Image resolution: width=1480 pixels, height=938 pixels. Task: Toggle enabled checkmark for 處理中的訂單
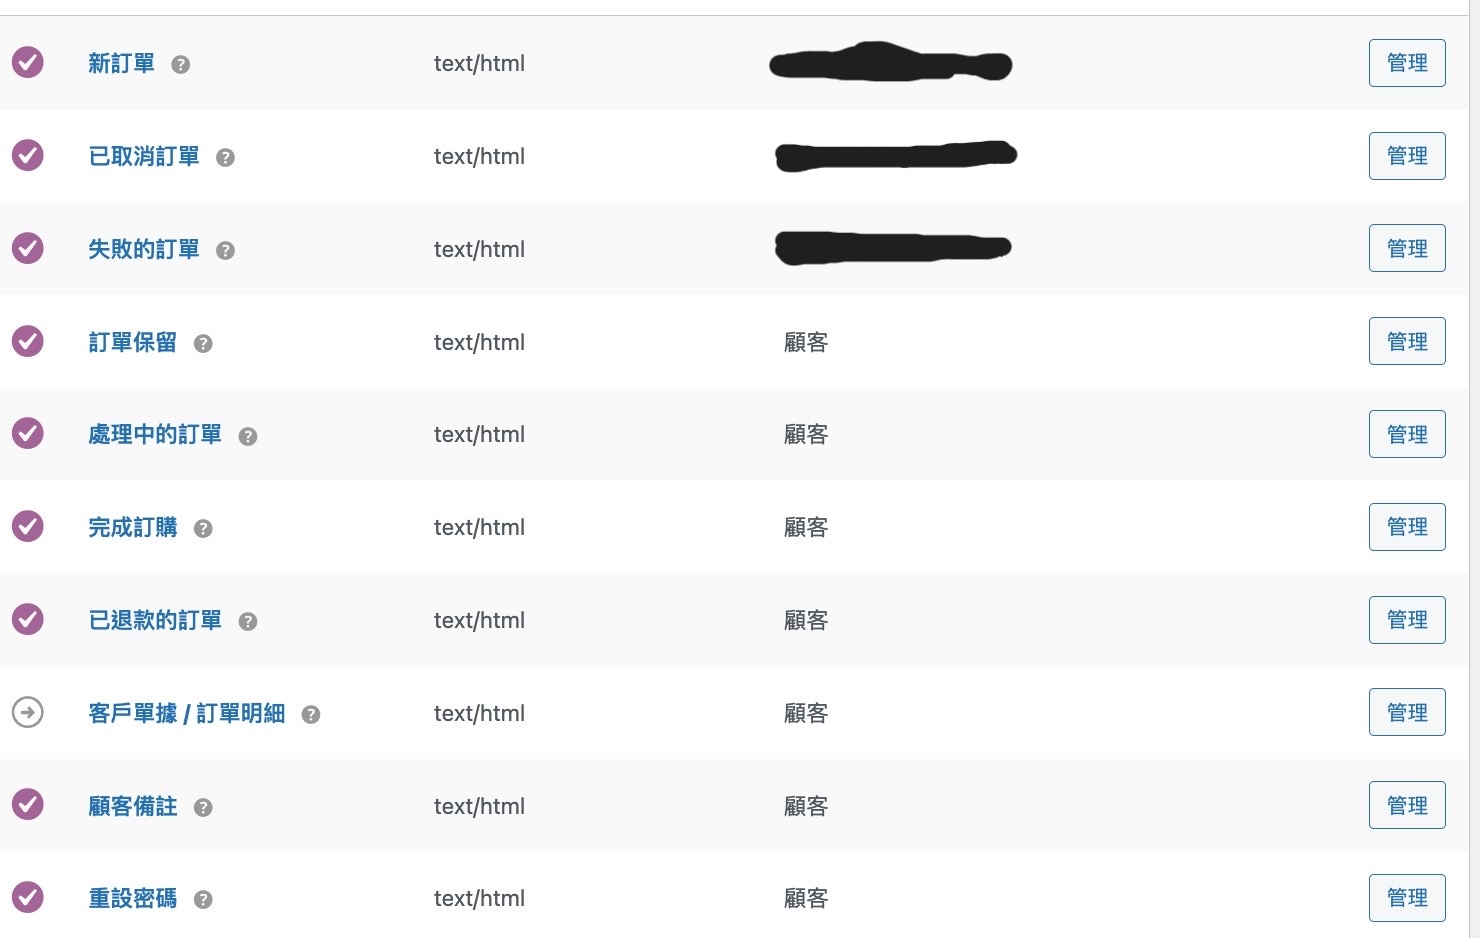[28, 434]
